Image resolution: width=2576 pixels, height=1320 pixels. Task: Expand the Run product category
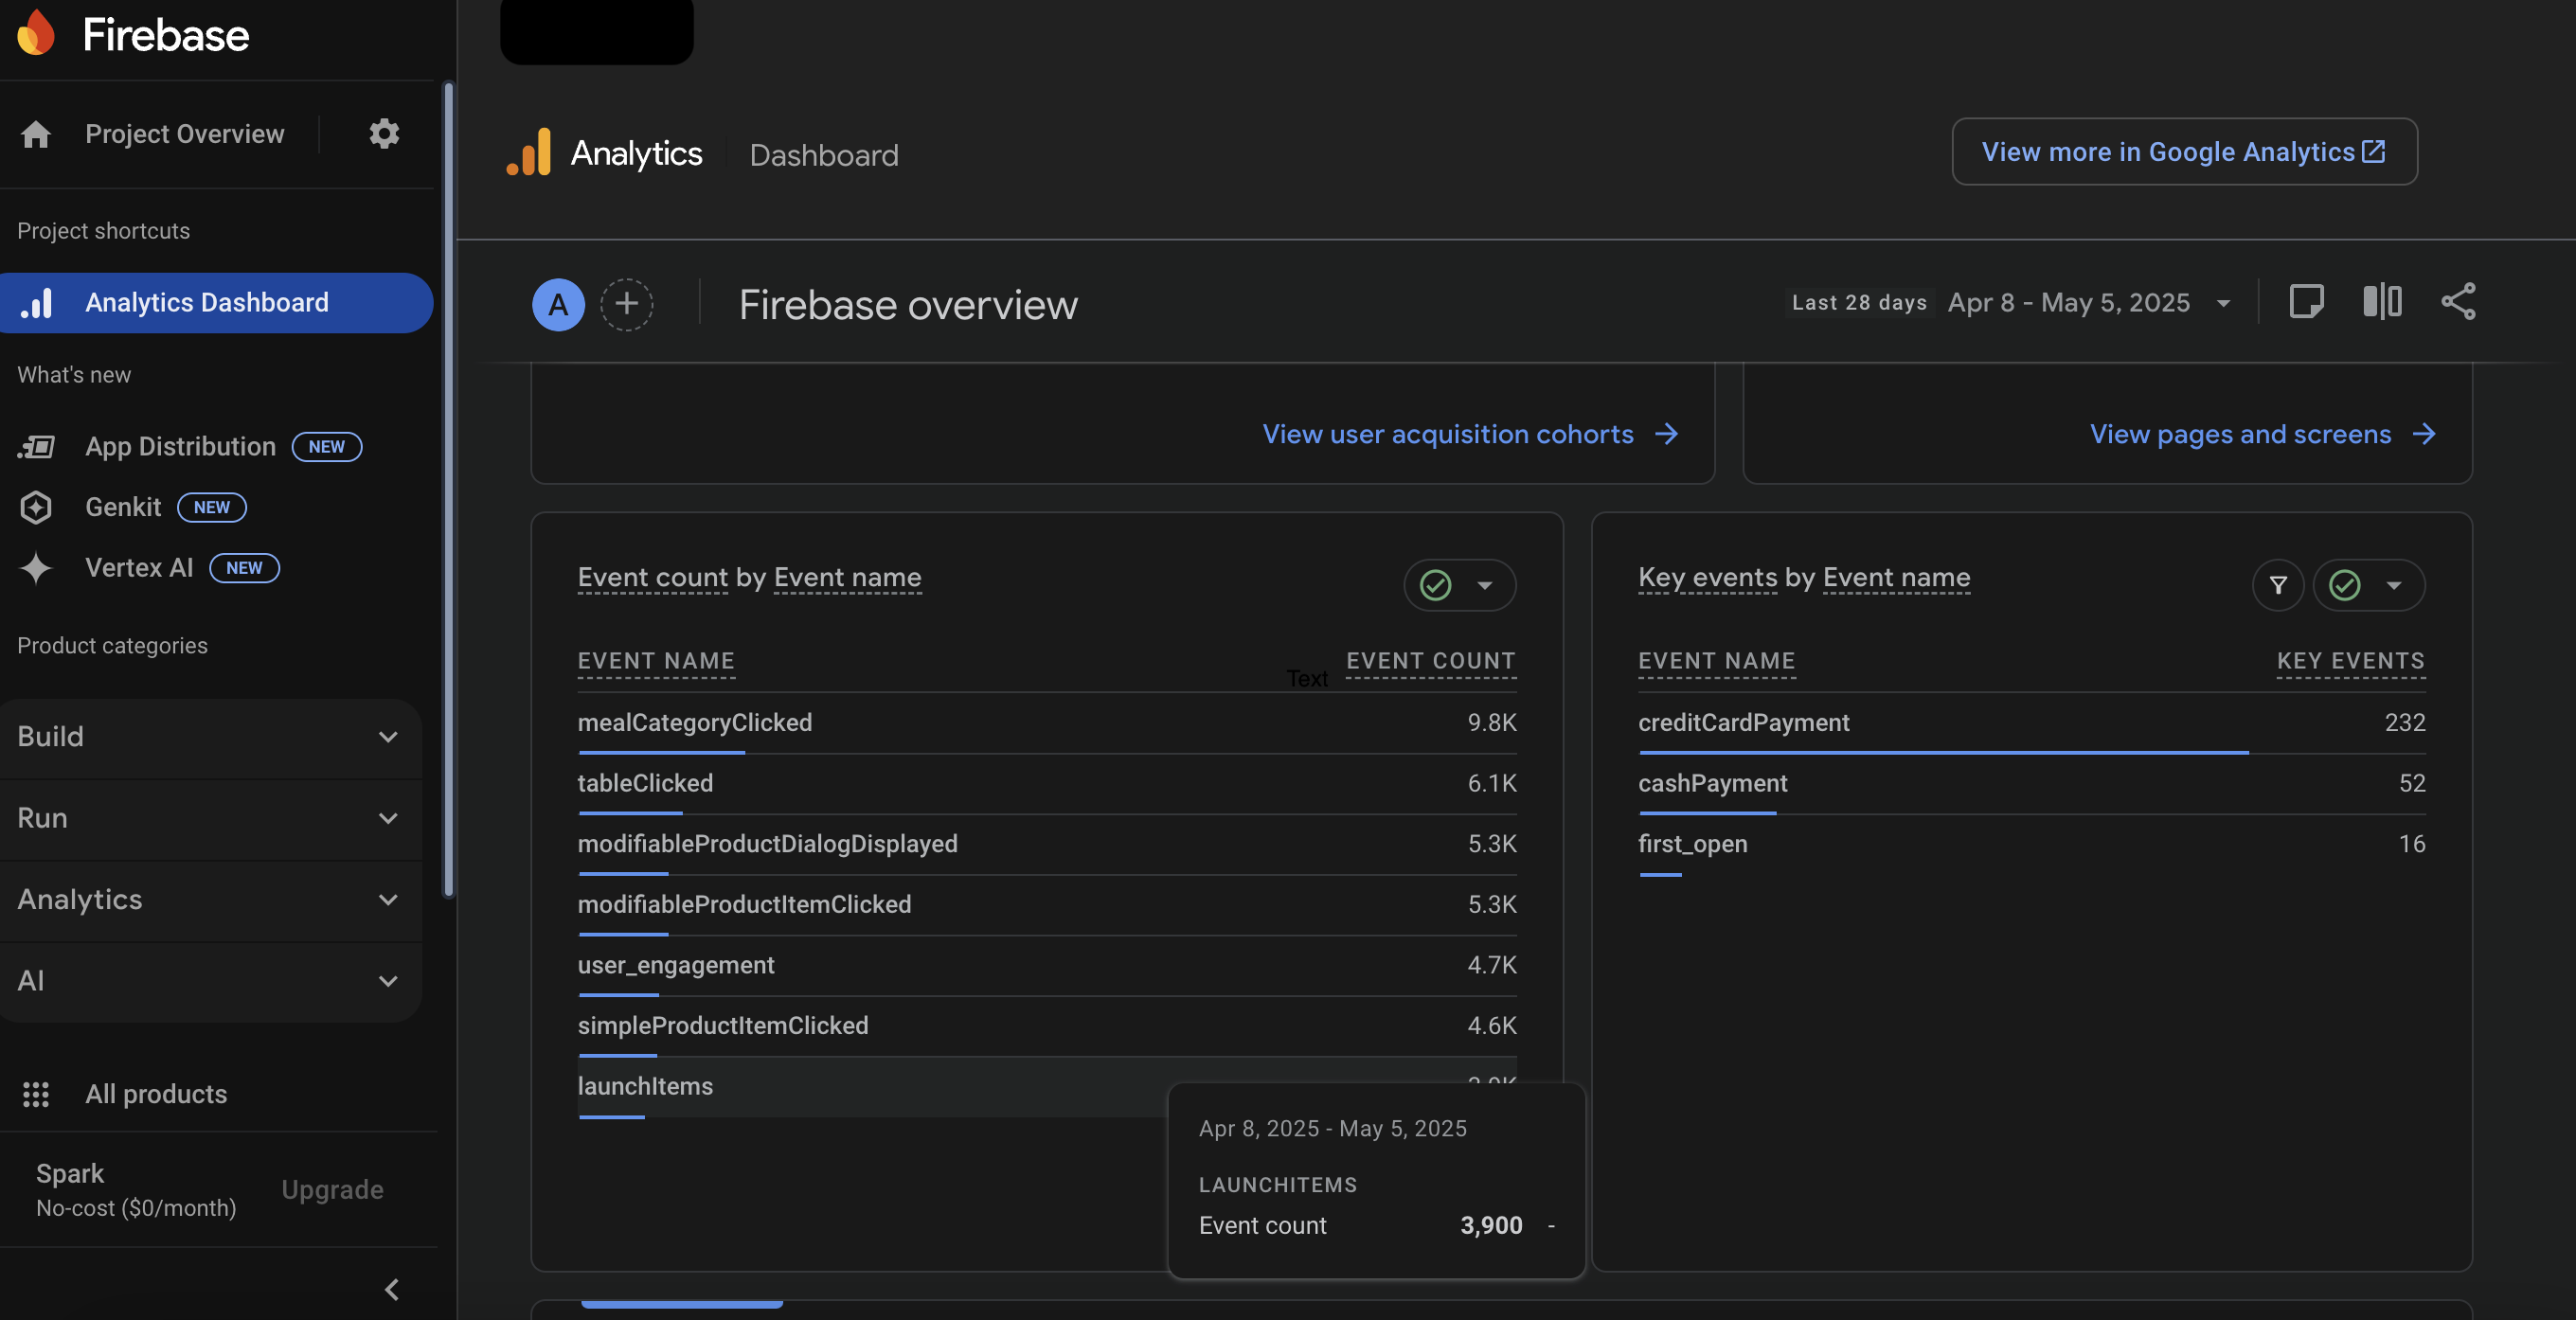210,819
